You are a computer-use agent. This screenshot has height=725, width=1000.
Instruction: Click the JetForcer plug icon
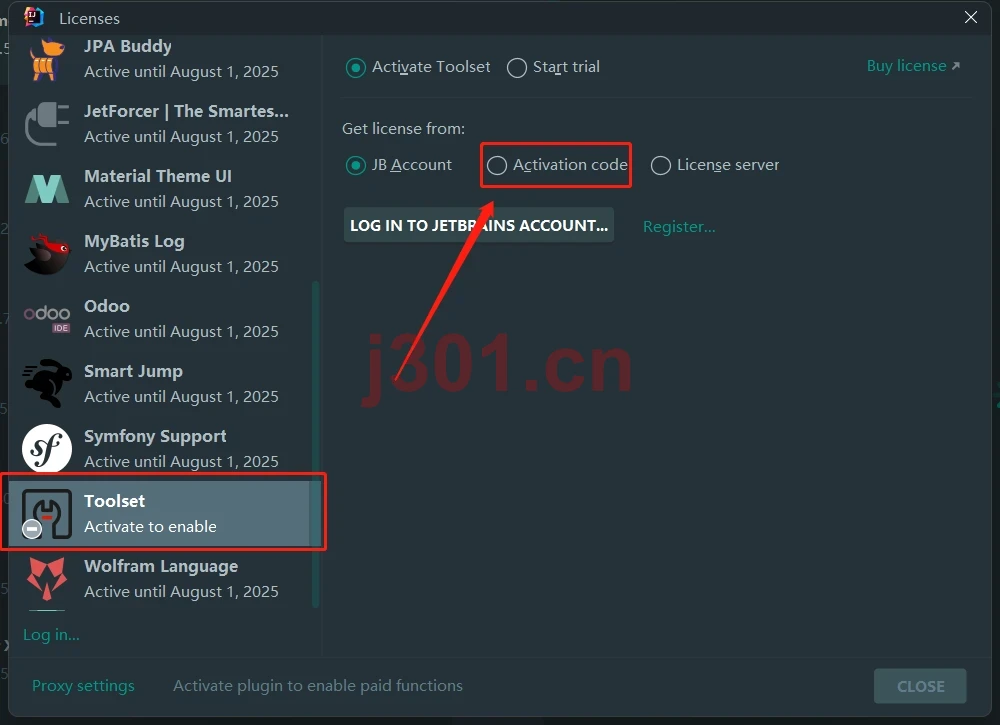[47, 124]
